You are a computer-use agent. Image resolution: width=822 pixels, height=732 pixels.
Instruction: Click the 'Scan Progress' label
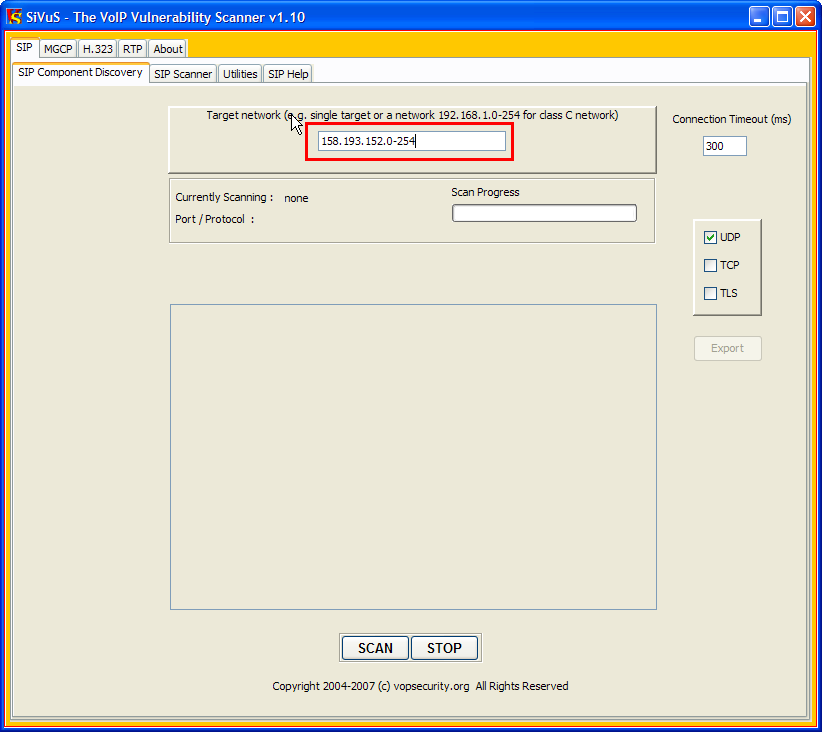coord(485,192)
